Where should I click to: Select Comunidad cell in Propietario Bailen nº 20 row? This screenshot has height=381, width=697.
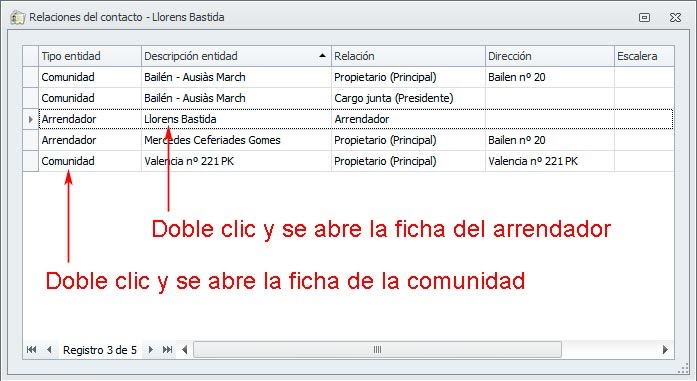(90, 77)
